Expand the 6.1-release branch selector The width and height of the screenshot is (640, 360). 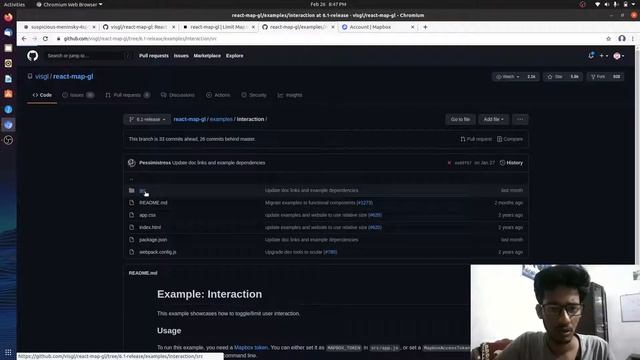tap(147, 119)
